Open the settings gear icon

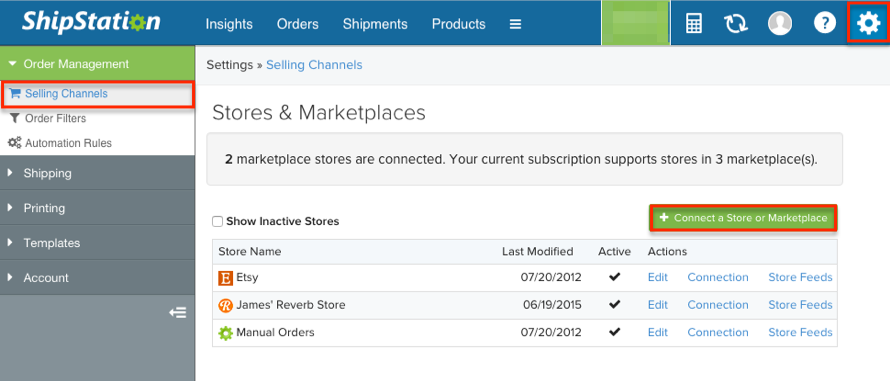click(868, 23)
